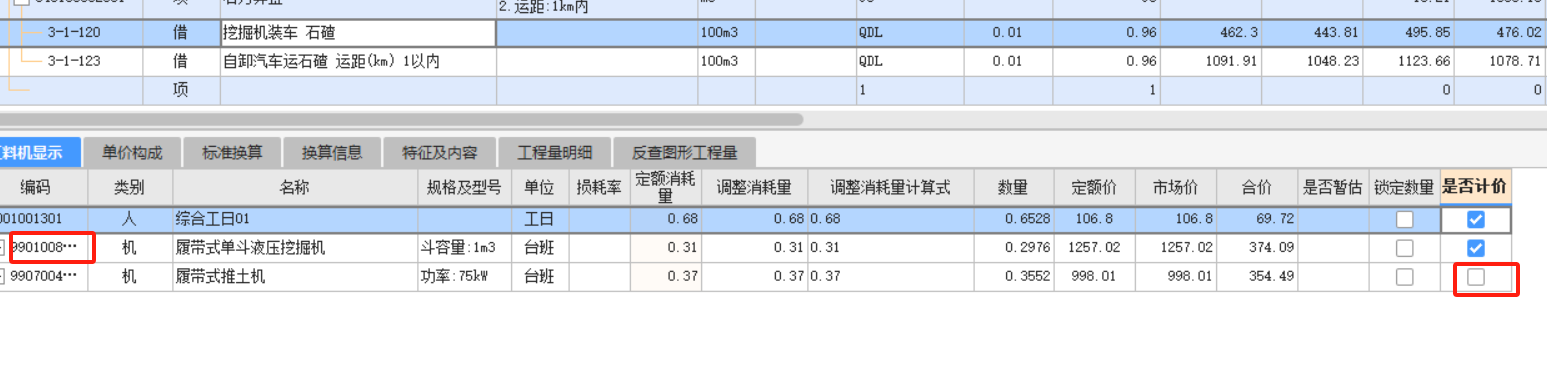Screen dimensions: 1547x376
Task: Switch to the 工程量明细 tab
Action: (554, 153)
